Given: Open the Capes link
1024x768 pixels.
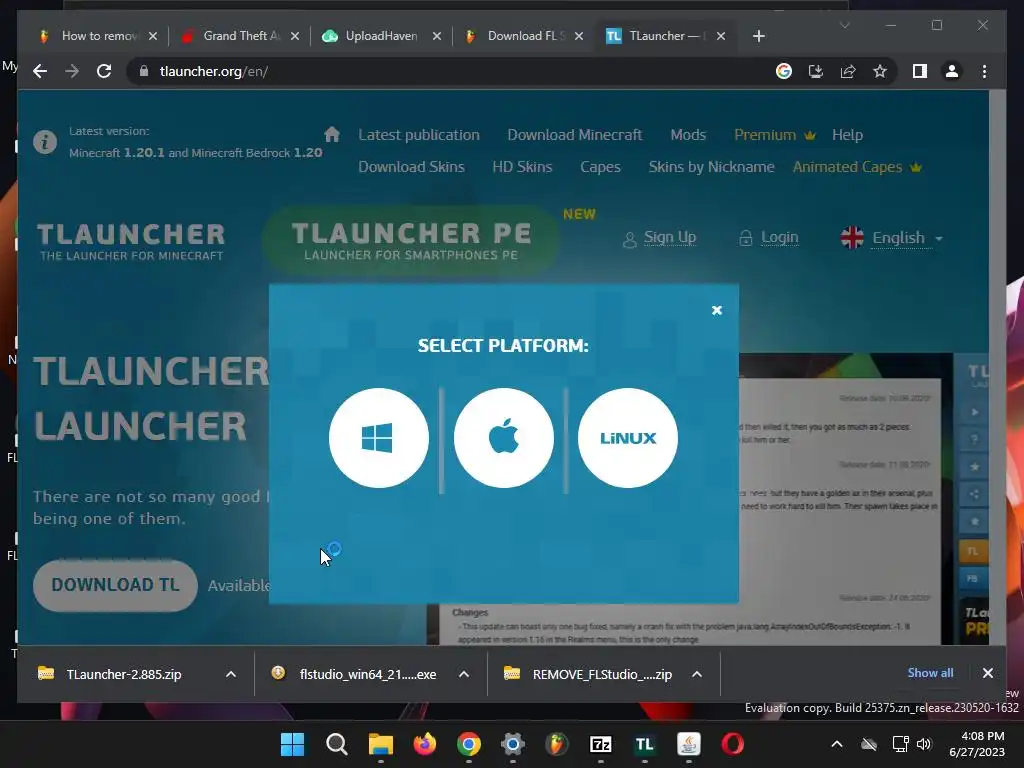Looking at the screenshot, I should pos(600,167).
